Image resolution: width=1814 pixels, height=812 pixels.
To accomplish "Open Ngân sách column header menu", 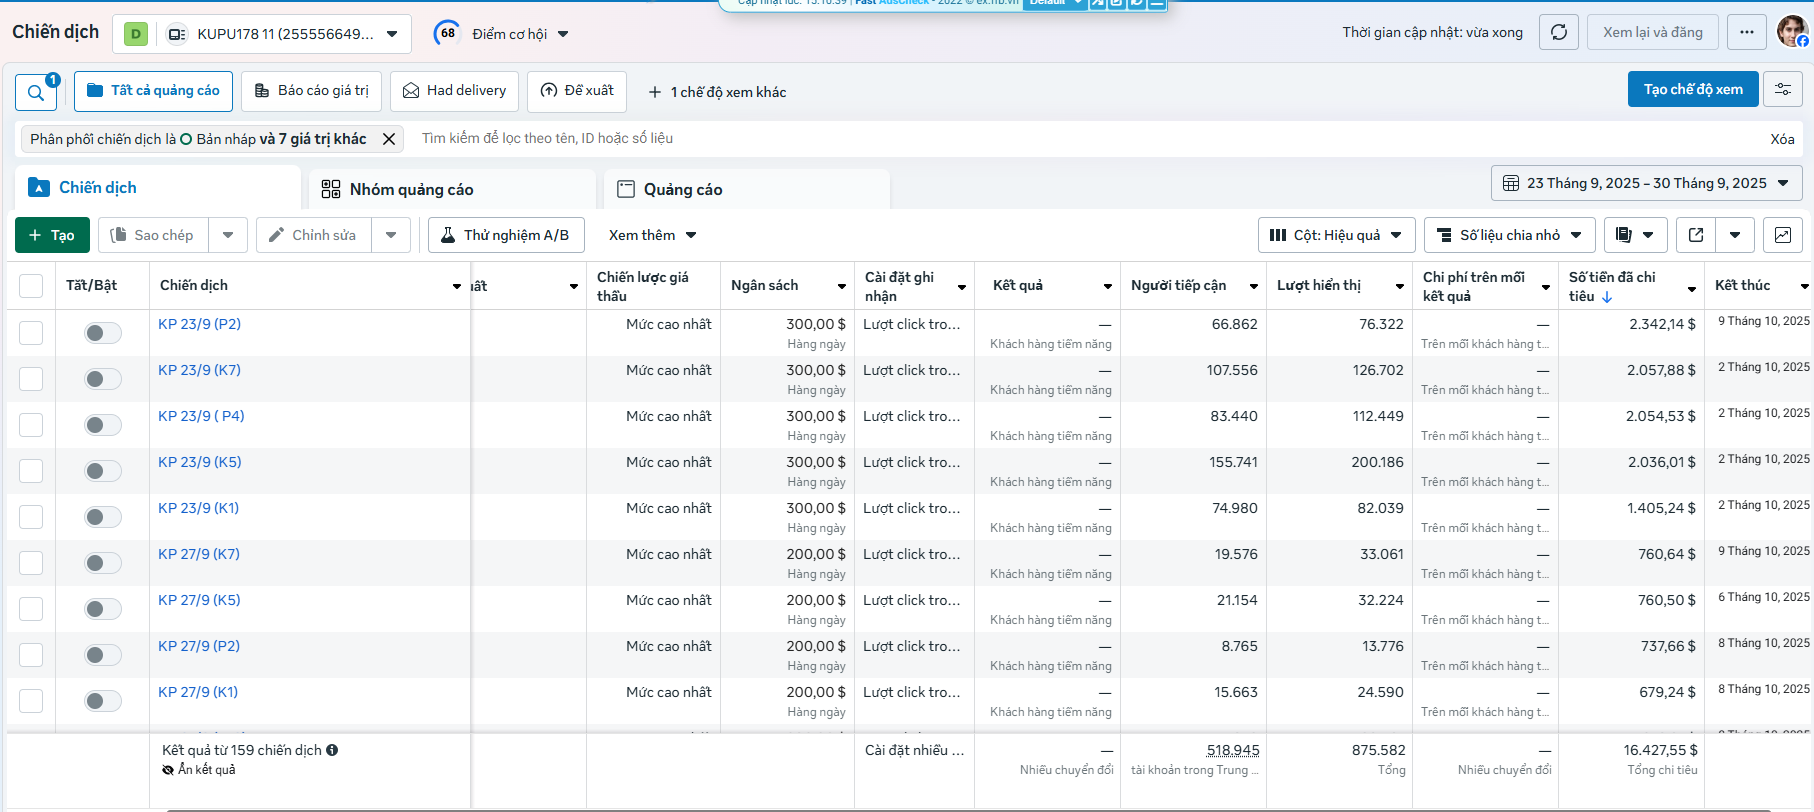I will (x=841, y=287).
